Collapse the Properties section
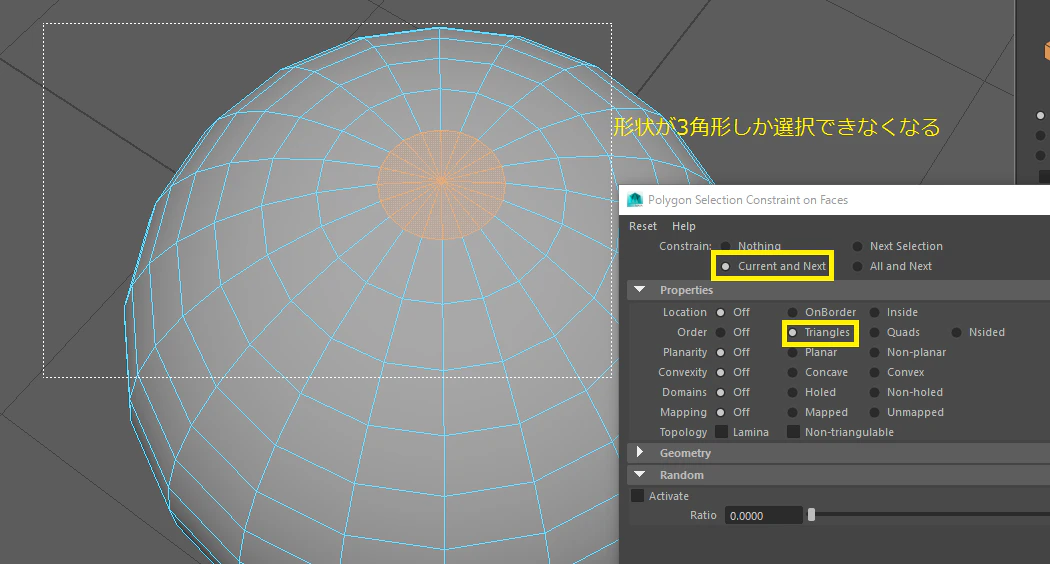Screen dimensions: 1050x564 640,290
